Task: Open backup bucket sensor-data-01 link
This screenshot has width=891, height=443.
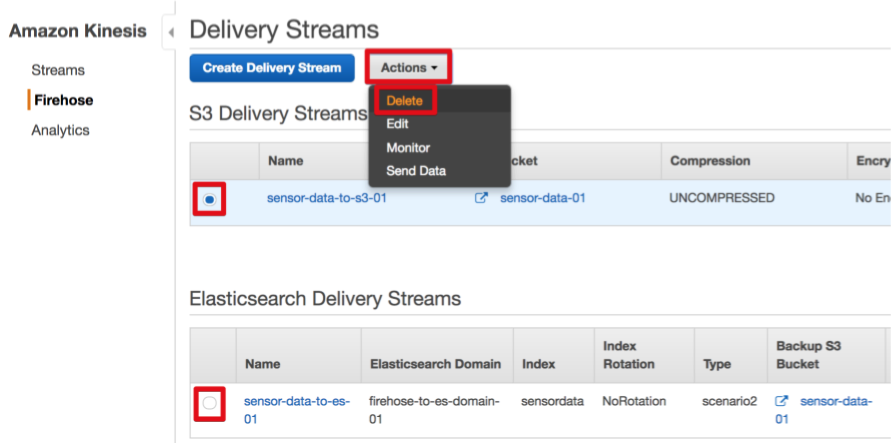Action: click(x=824, y=410)
